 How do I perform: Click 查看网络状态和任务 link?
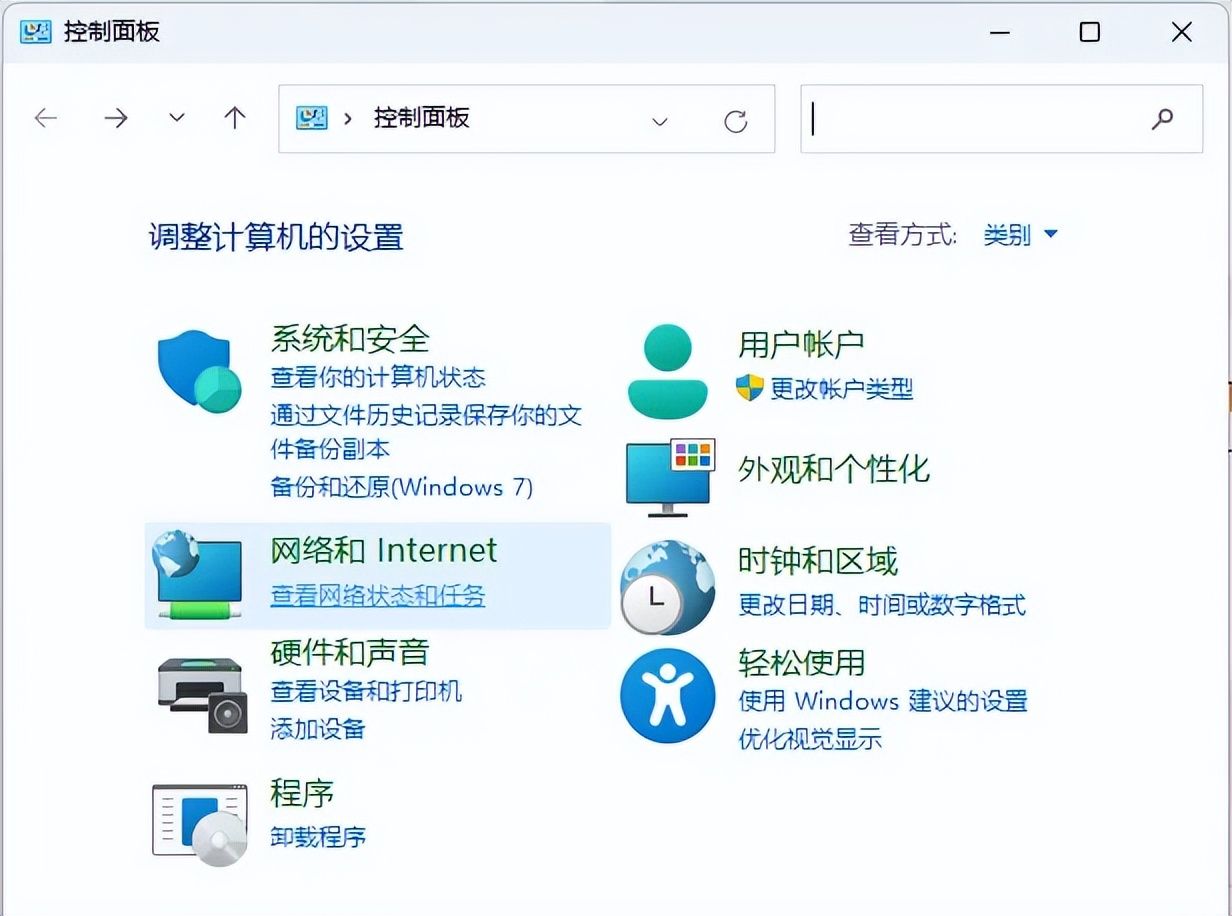378,595
